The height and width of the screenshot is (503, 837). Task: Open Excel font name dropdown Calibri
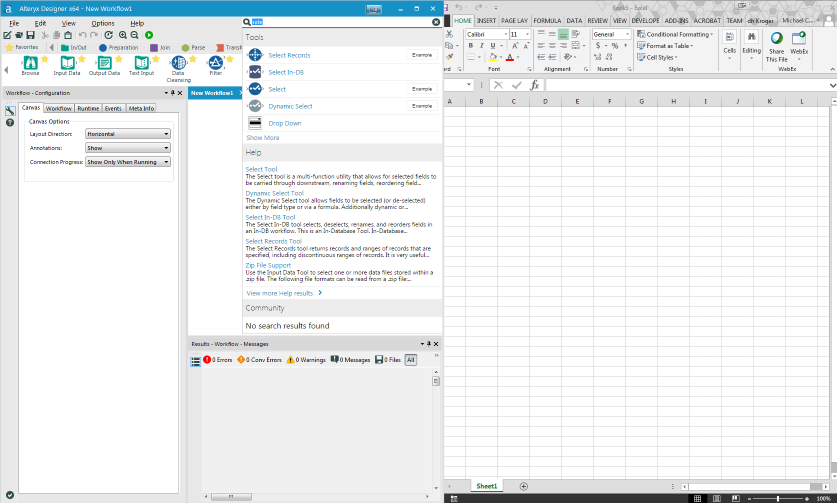click(x=505, y=34)
